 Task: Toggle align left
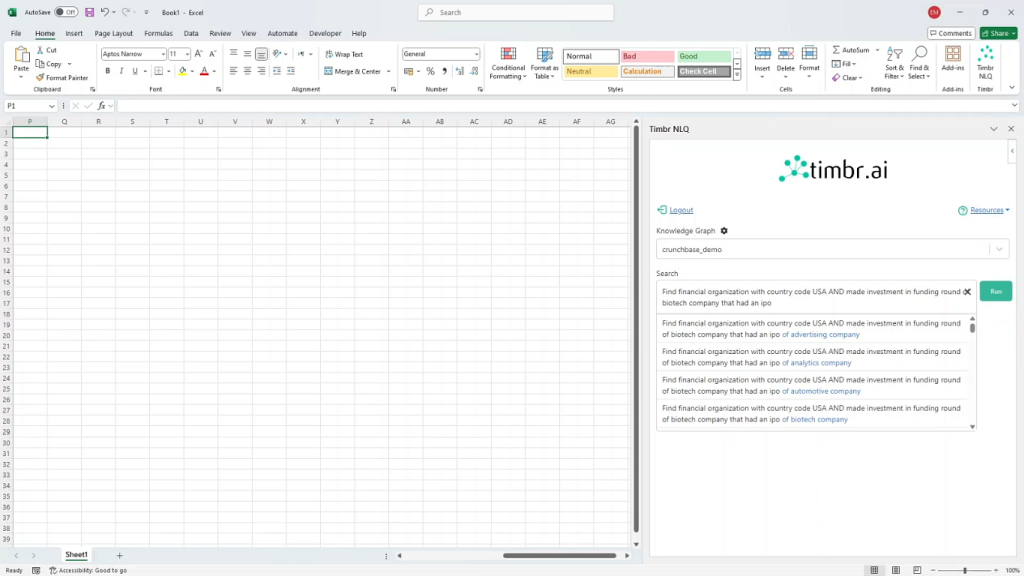click(233, 71)
